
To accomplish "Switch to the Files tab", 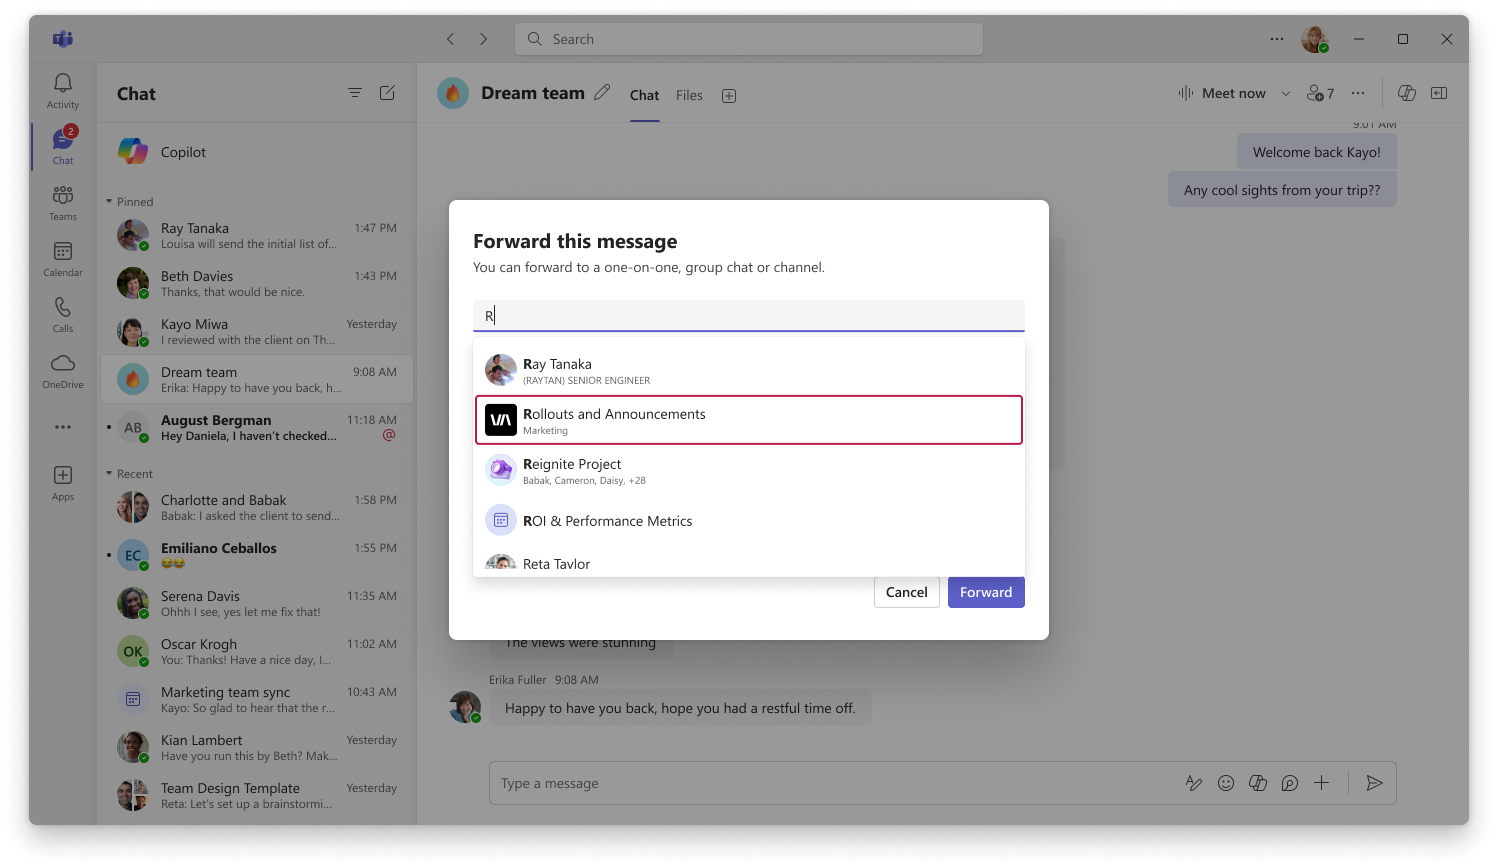I will coord(689,95).
